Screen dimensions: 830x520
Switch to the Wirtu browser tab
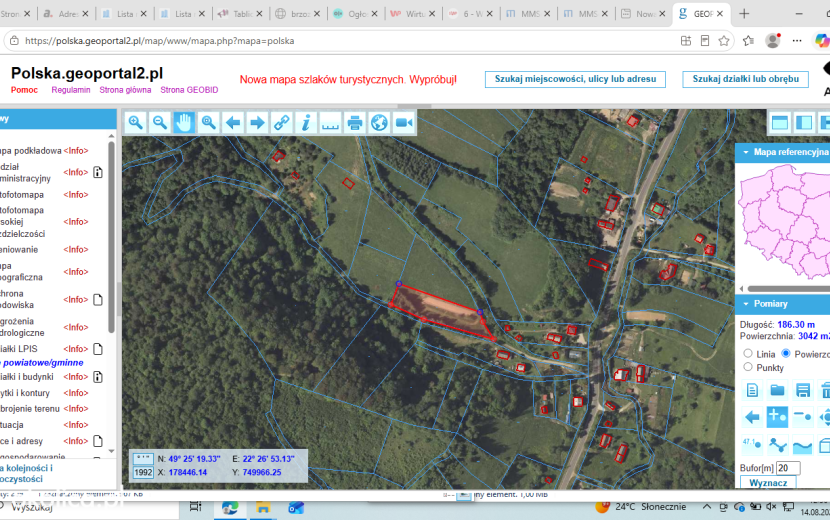[x=413, y=14]
